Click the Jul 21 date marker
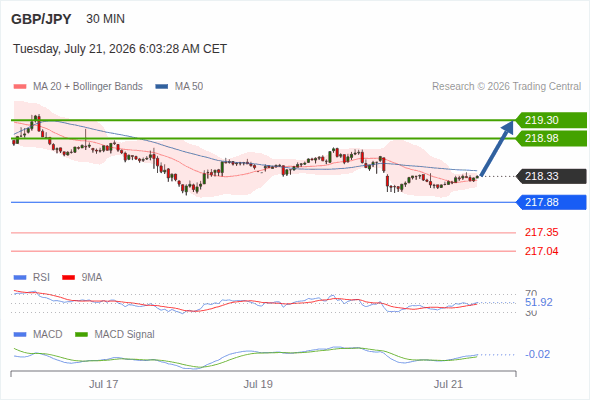590x400 pixels. [x=448, y=384]
